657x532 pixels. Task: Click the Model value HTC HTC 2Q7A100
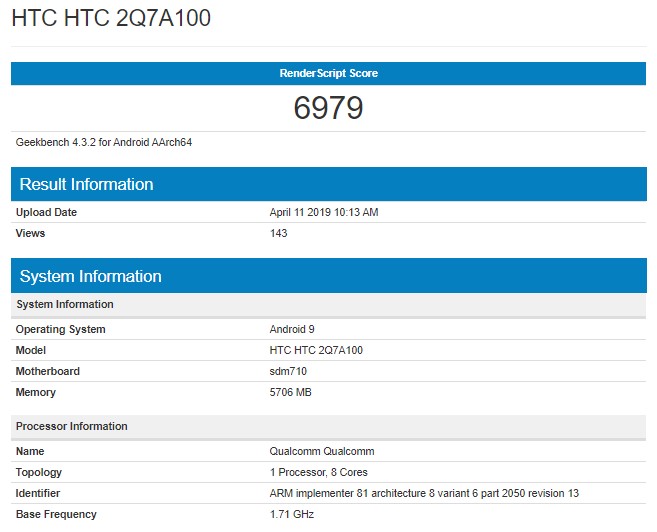click(316, 350)
